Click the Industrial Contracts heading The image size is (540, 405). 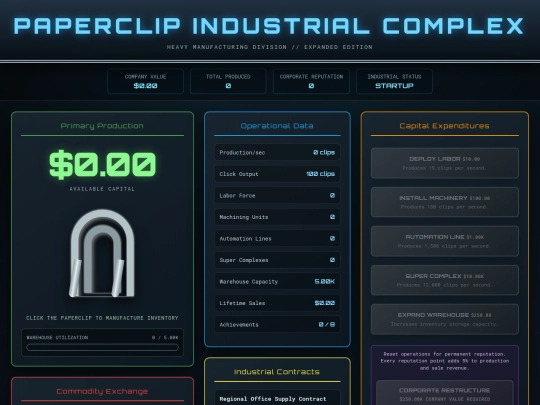[x=277, y=372]
